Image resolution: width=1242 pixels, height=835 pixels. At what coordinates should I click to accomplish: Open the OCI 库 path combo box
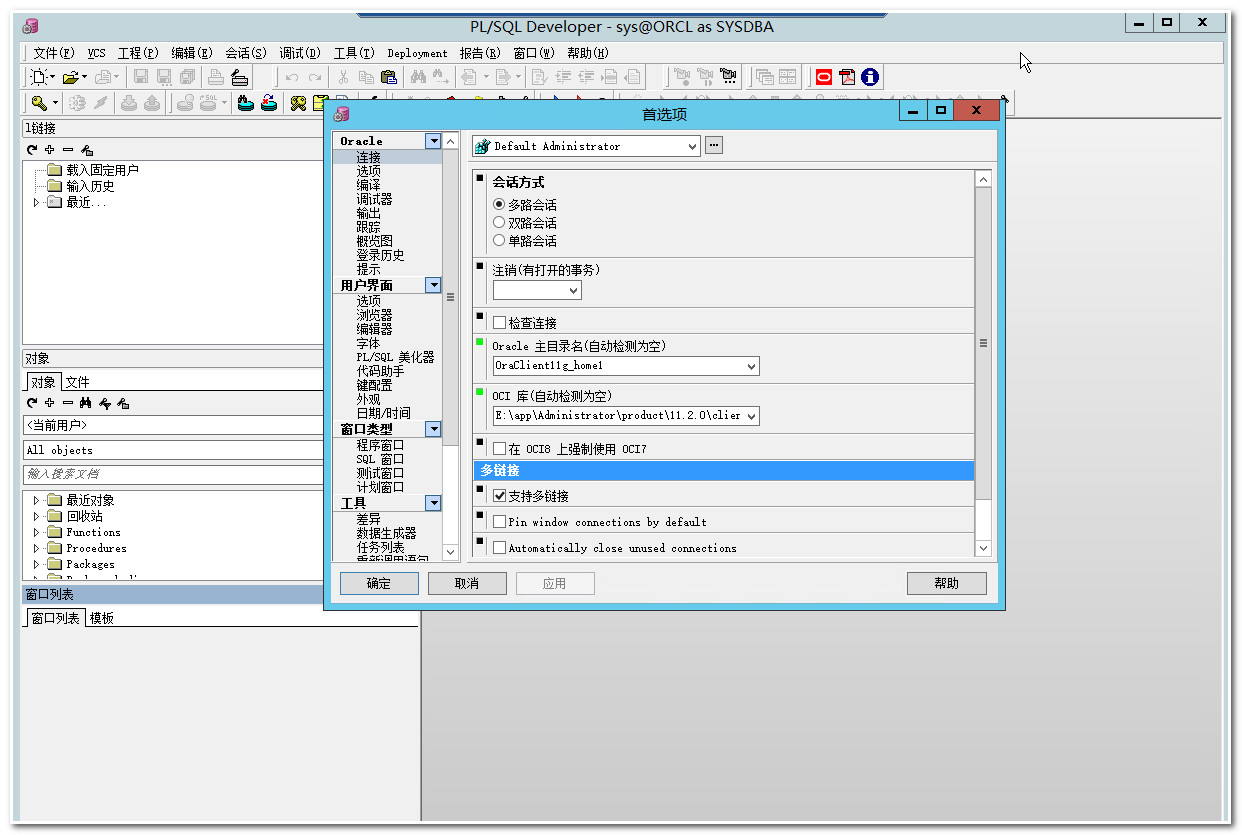751,415
